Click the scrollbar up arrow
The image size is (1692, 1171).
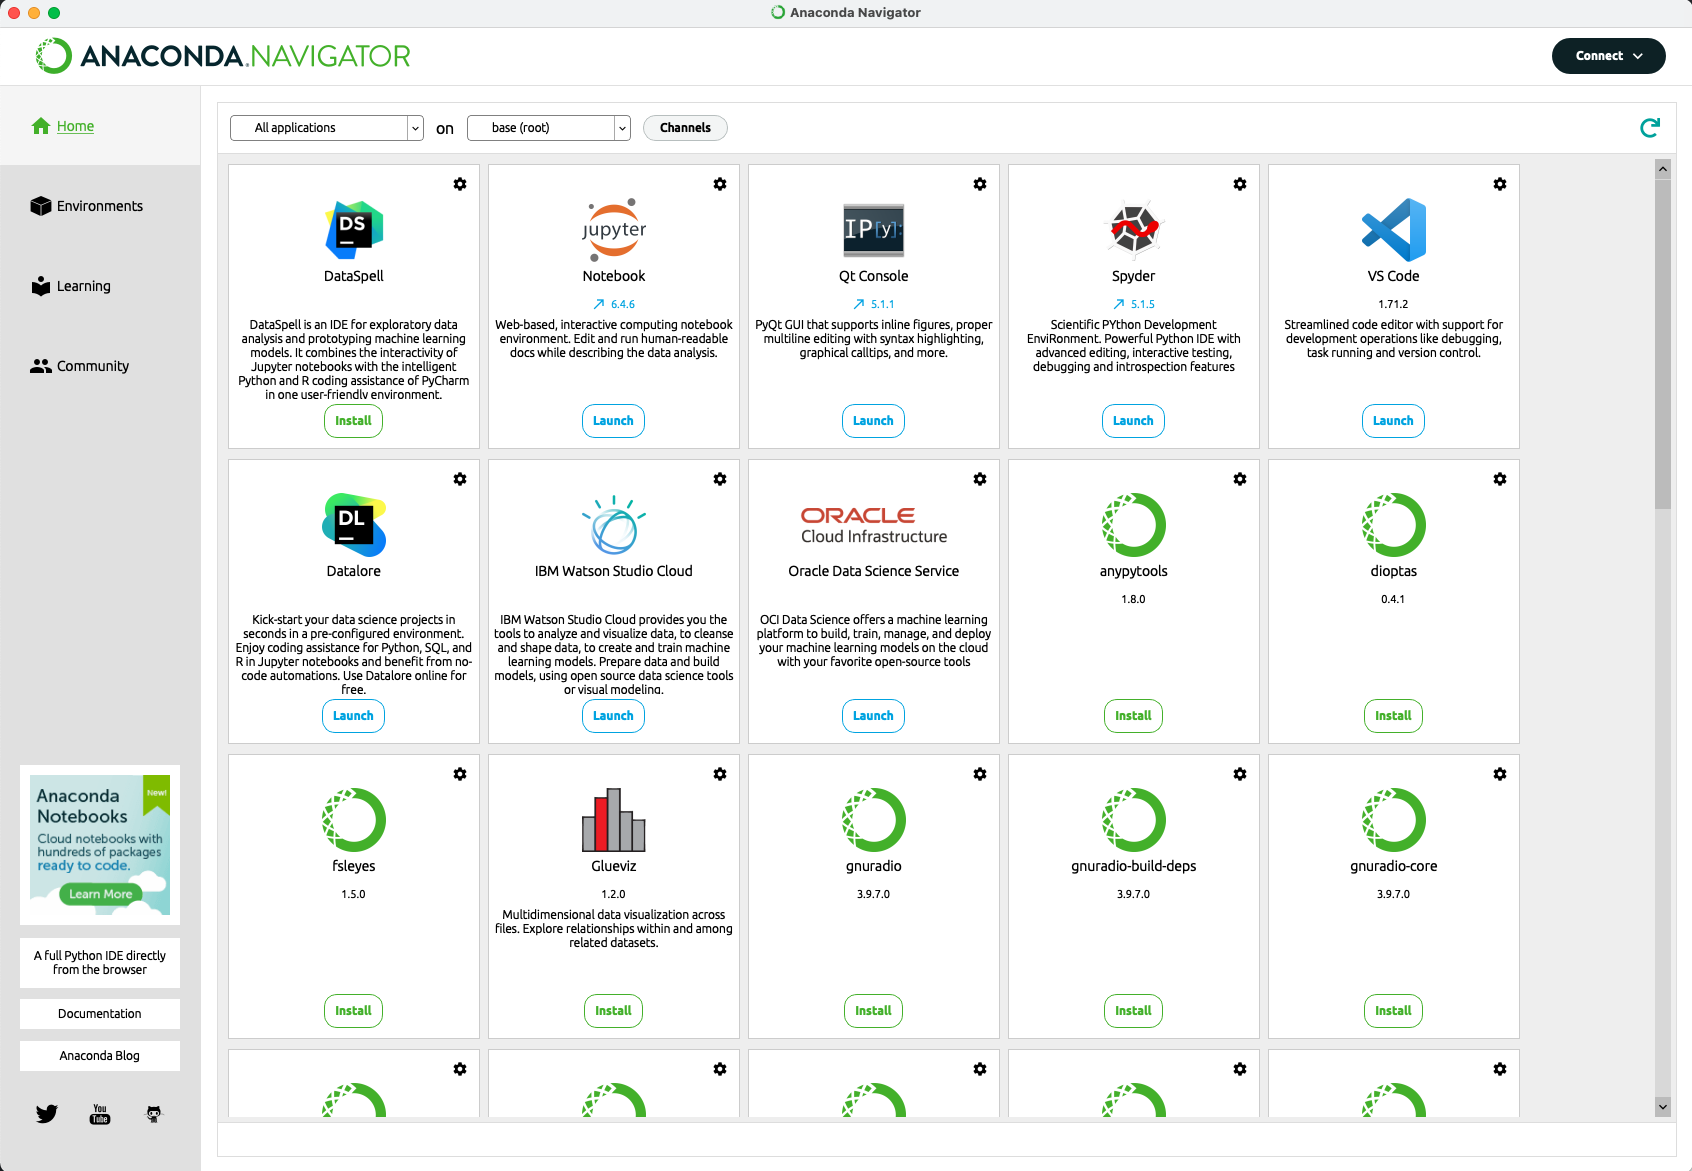click(x=1663, y=169)
